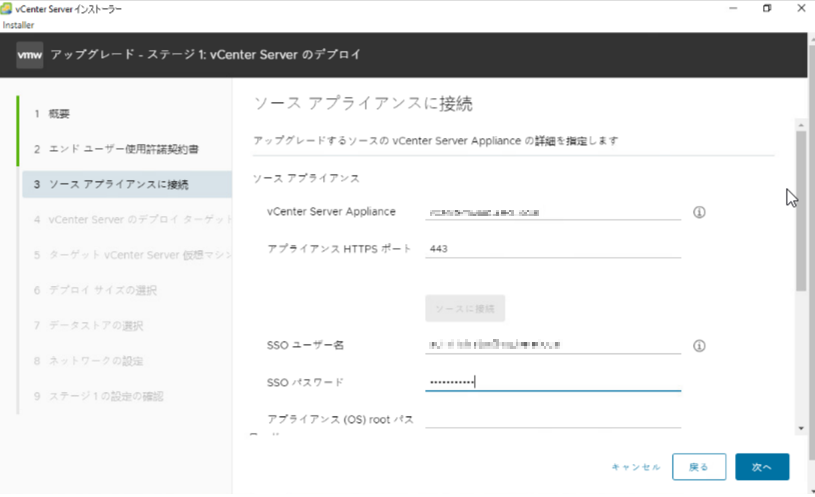
Task: Focus the SSO パスワード field
Action: click(x=553, y=382)
